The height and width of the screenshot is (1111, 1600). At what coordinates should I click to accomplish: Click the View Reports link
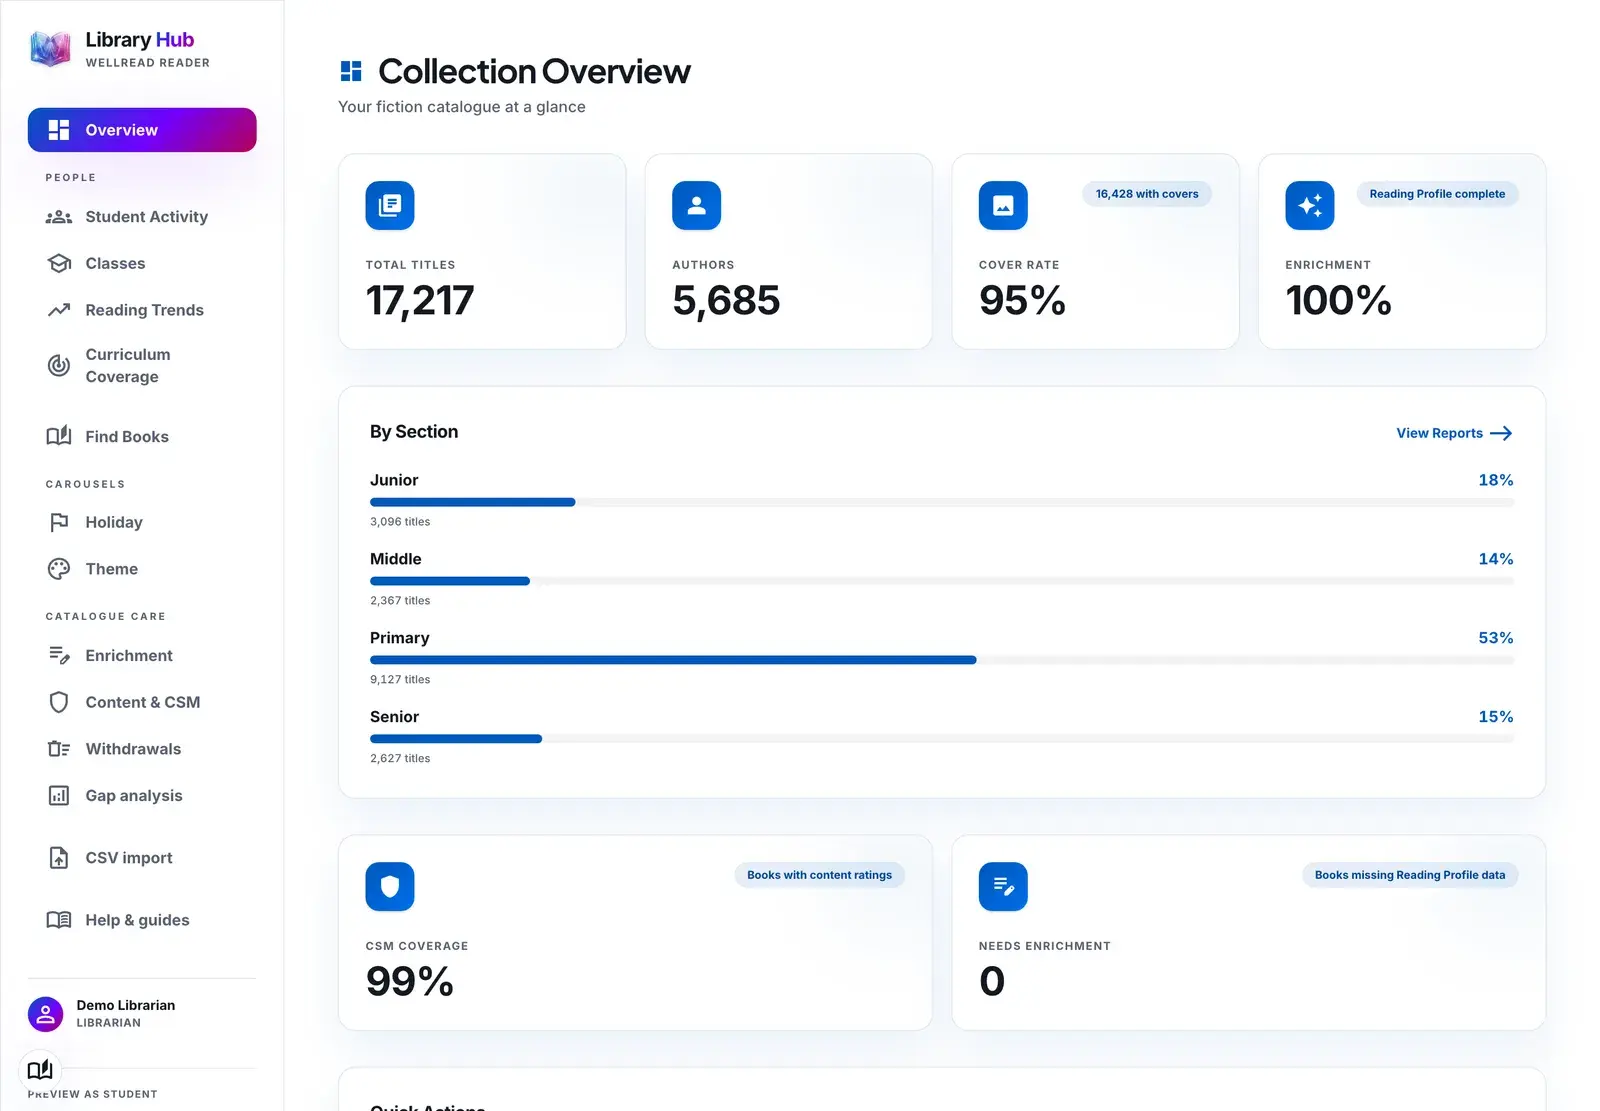tap(1454, 433)
